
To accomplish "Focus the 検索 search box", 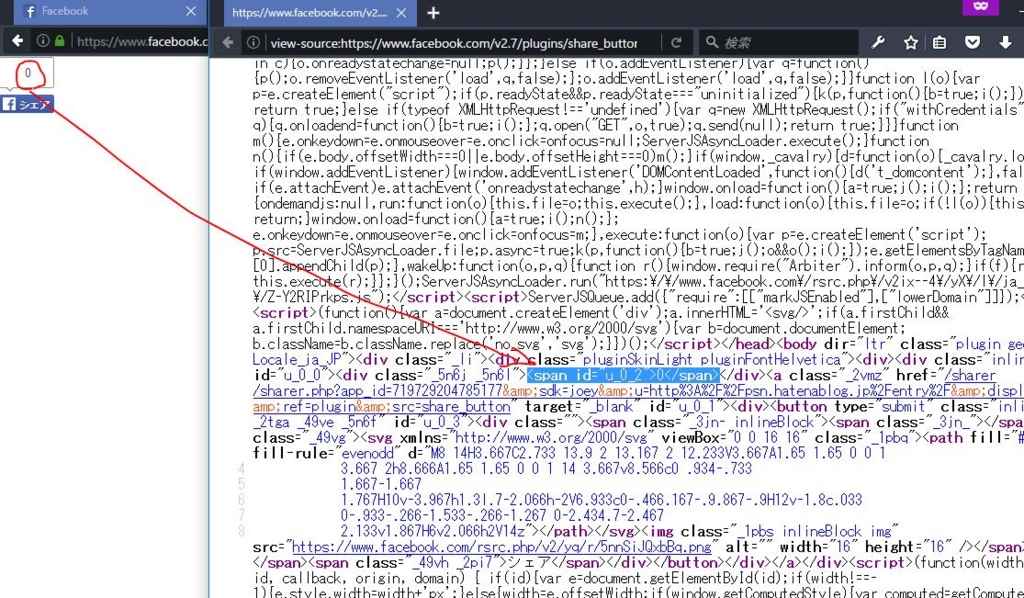I will [778, 43].
